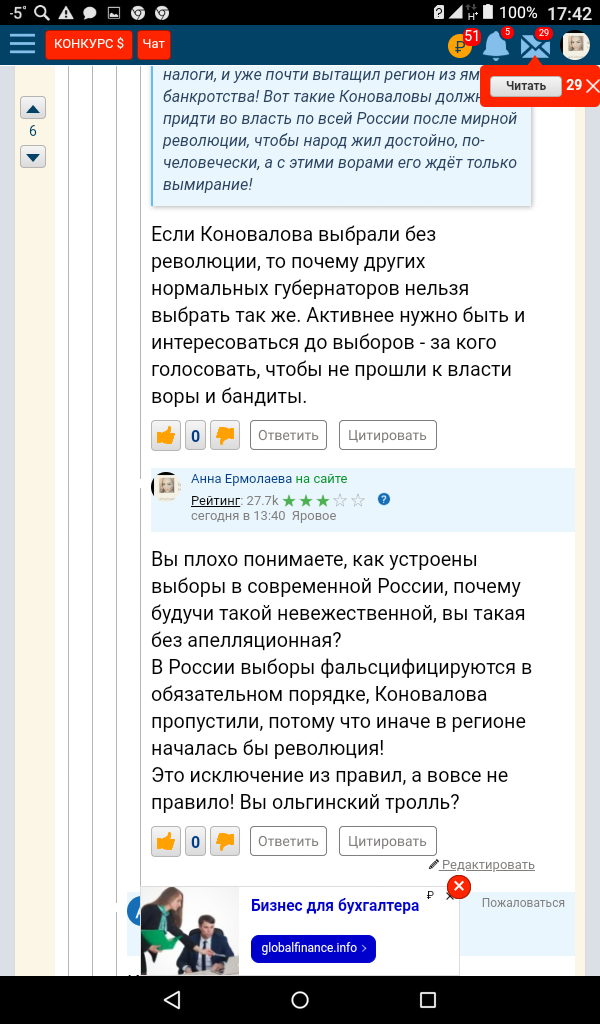Close the bottom advertisement banner
Image resolution: width=600 pixels, height=1024 pixels.
[x=458, y=887]
